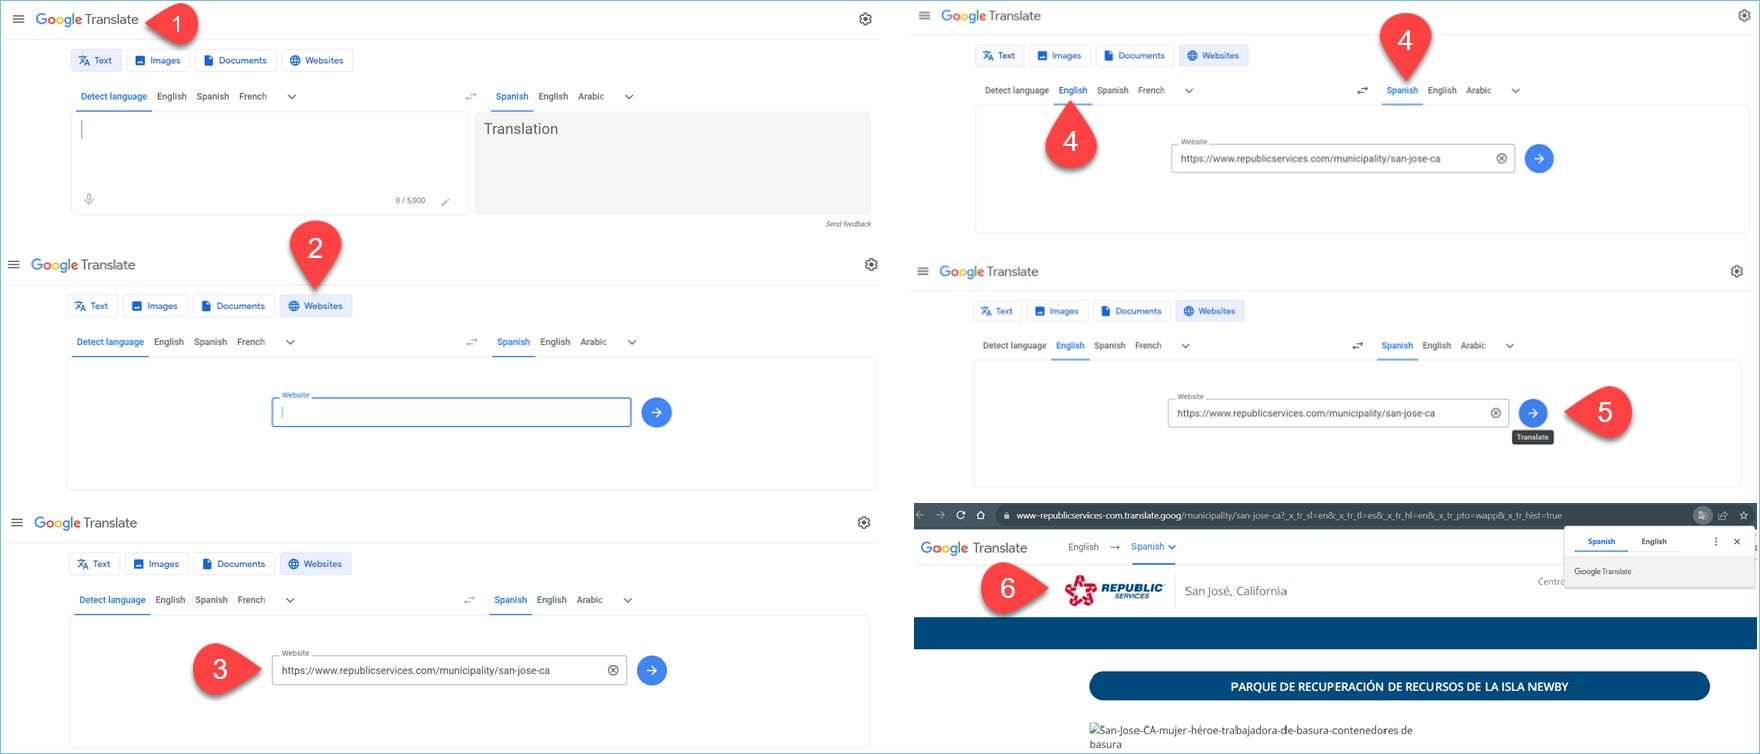Click the blue arrow button beside the empty Website field
The height and width of the screenshot is (754, 1760).
[656, 412]
